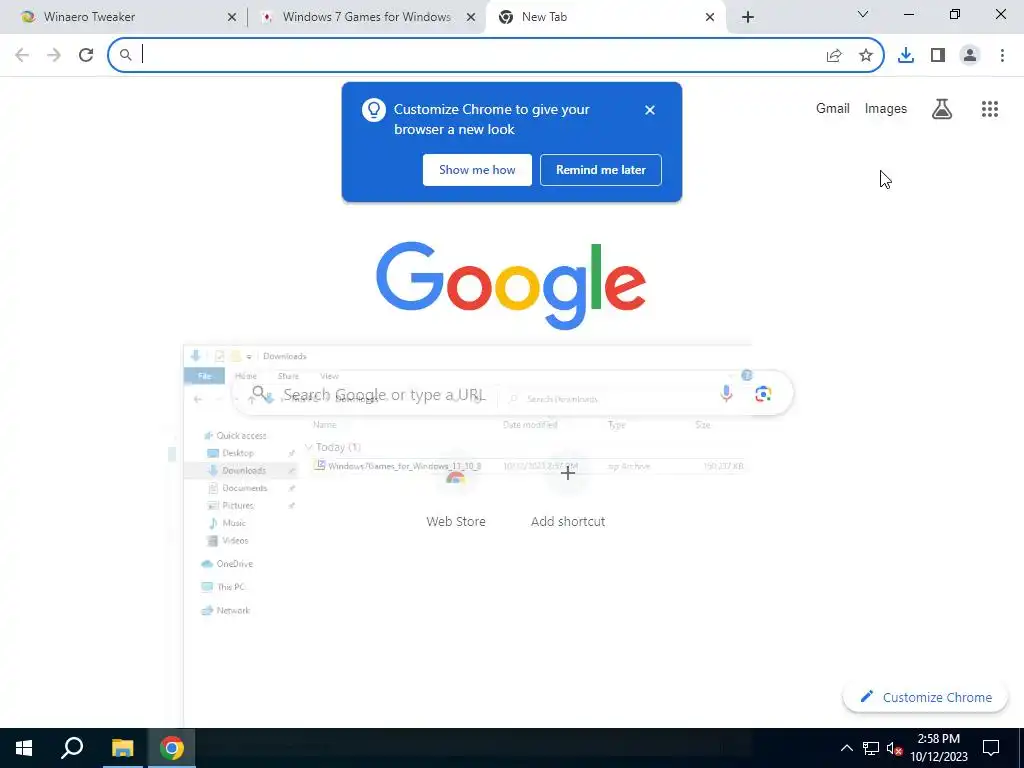Close the Windows 7 Games tab
This screenshot has width=1024, height=768.
471,18
